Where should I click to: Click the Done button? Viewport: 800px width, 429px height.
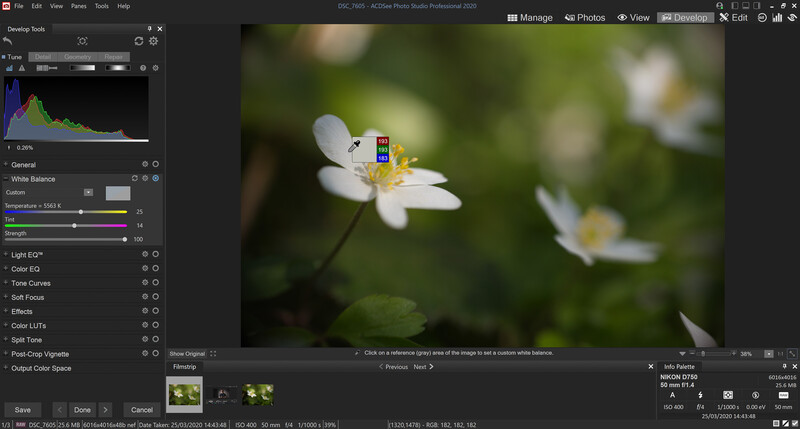pyautogui.click(x=82, y=410)
